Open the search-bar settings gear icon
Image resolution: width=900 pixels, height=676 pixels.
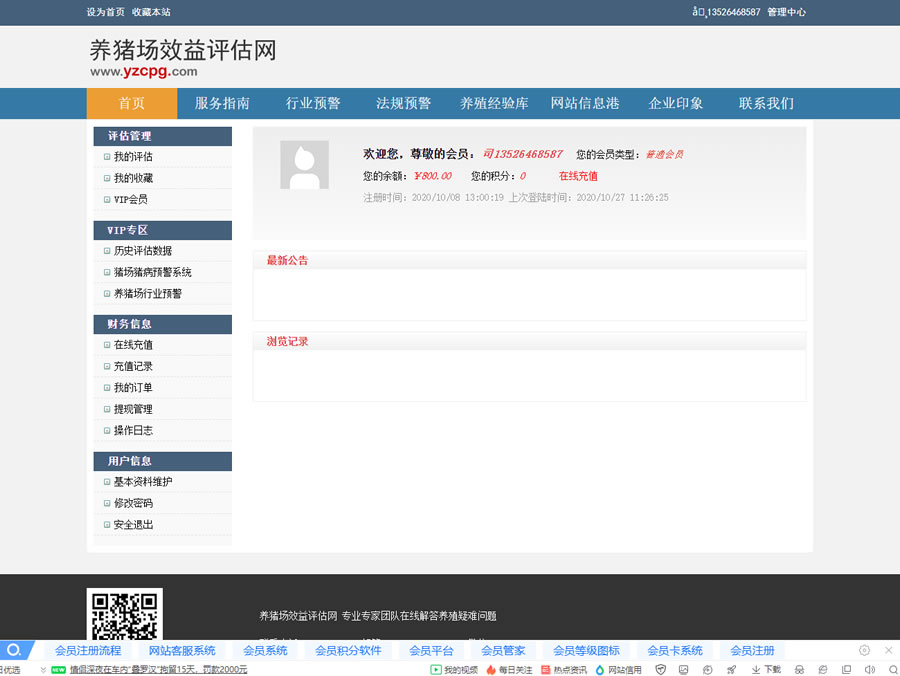click(864, 650)
